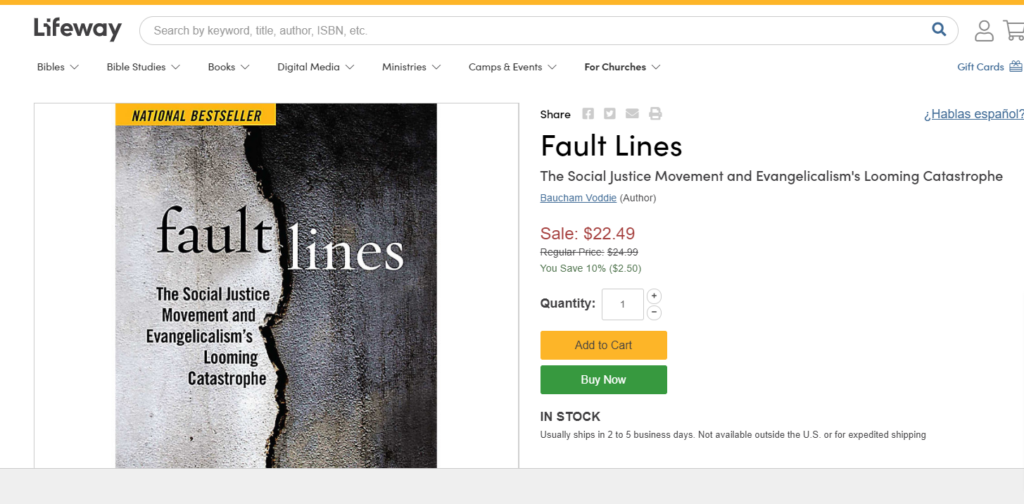Focus the keyword search field

point(536,30)
